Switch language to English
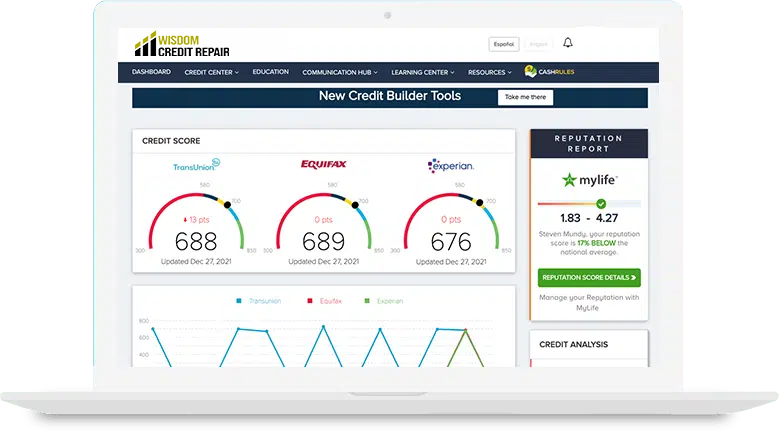Viewport: 779px width, 433px height. (539, 44)
